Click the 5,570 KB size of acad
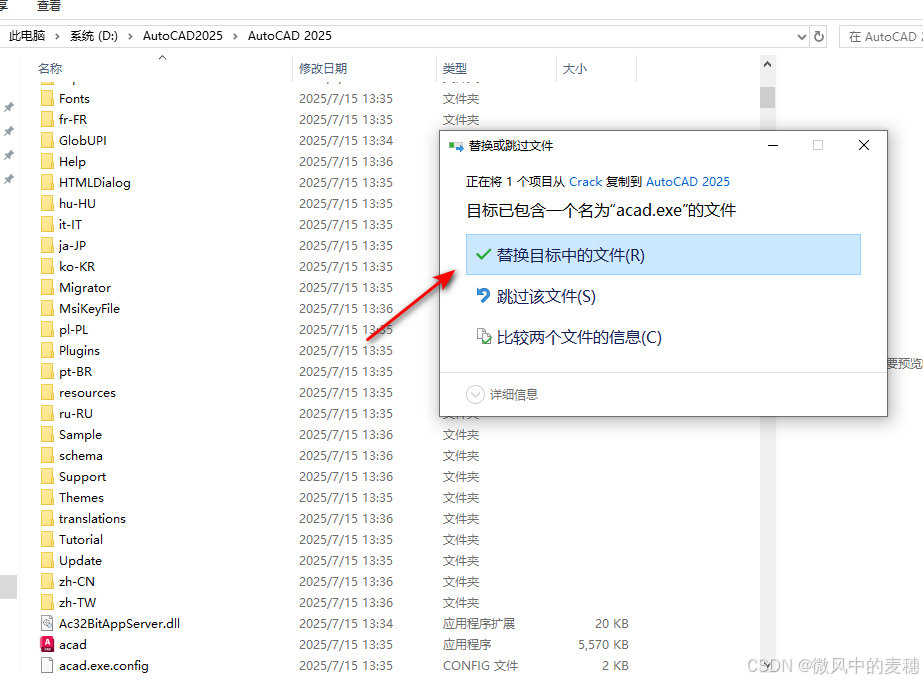The height and width of the screenshot is (681, 923). 603,645
